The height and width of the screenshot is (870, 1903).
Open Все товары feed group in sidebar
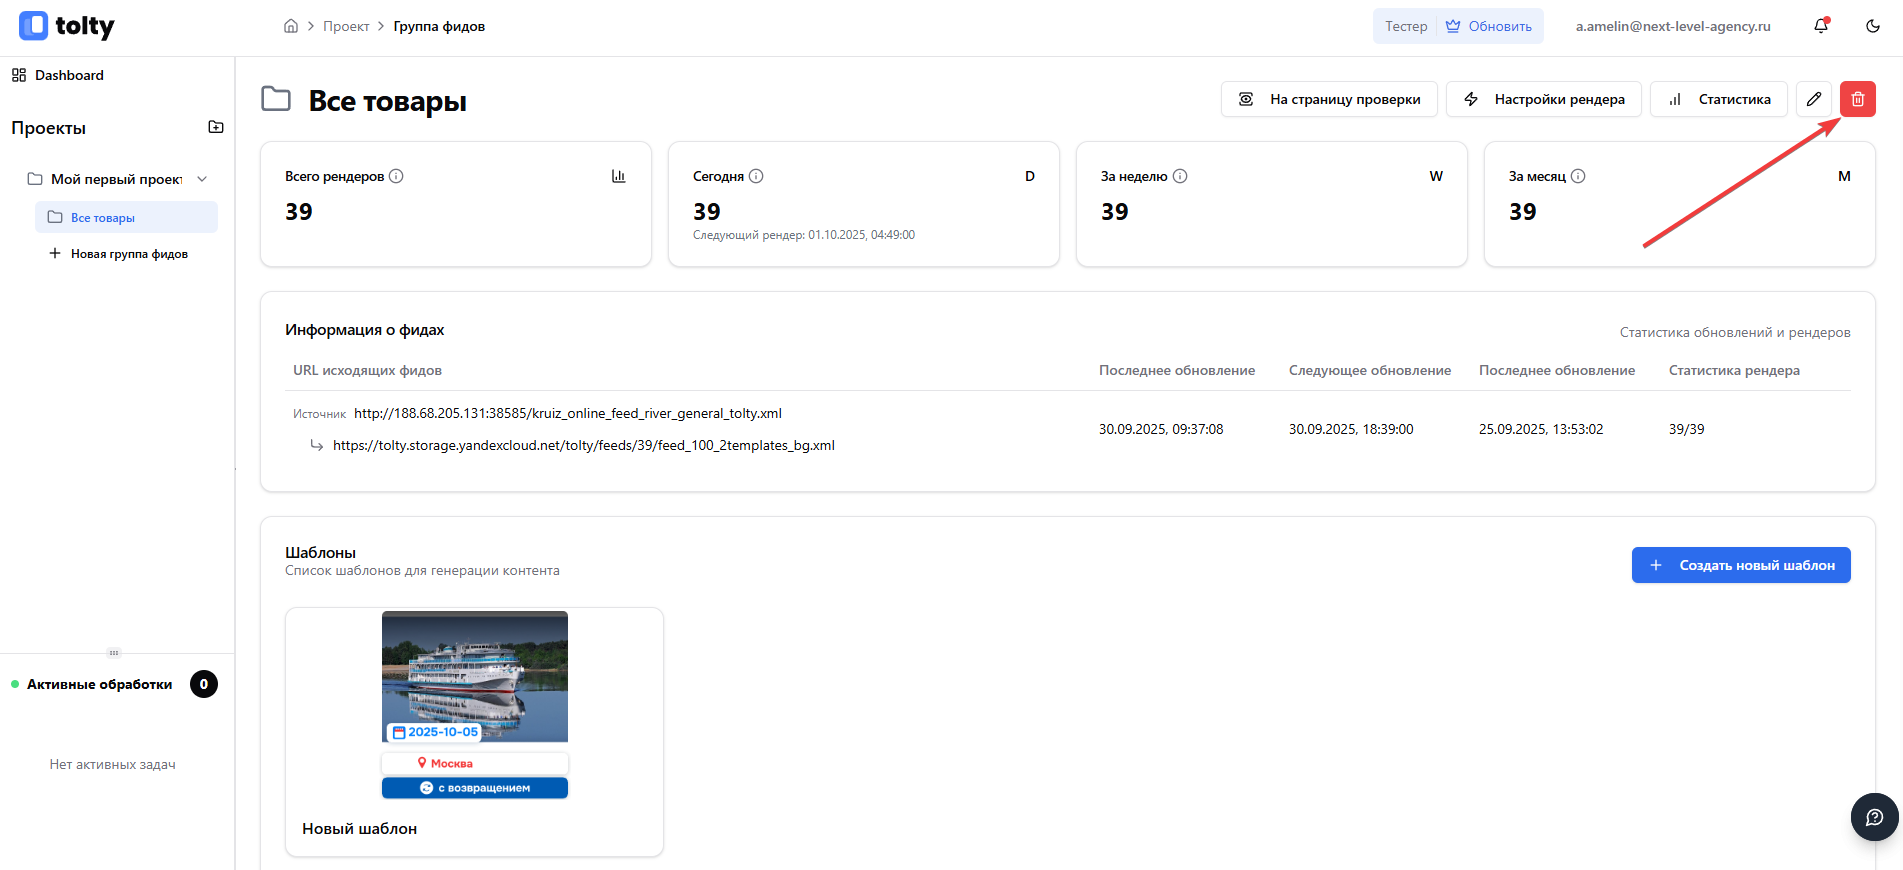click(x=126, y=217)
